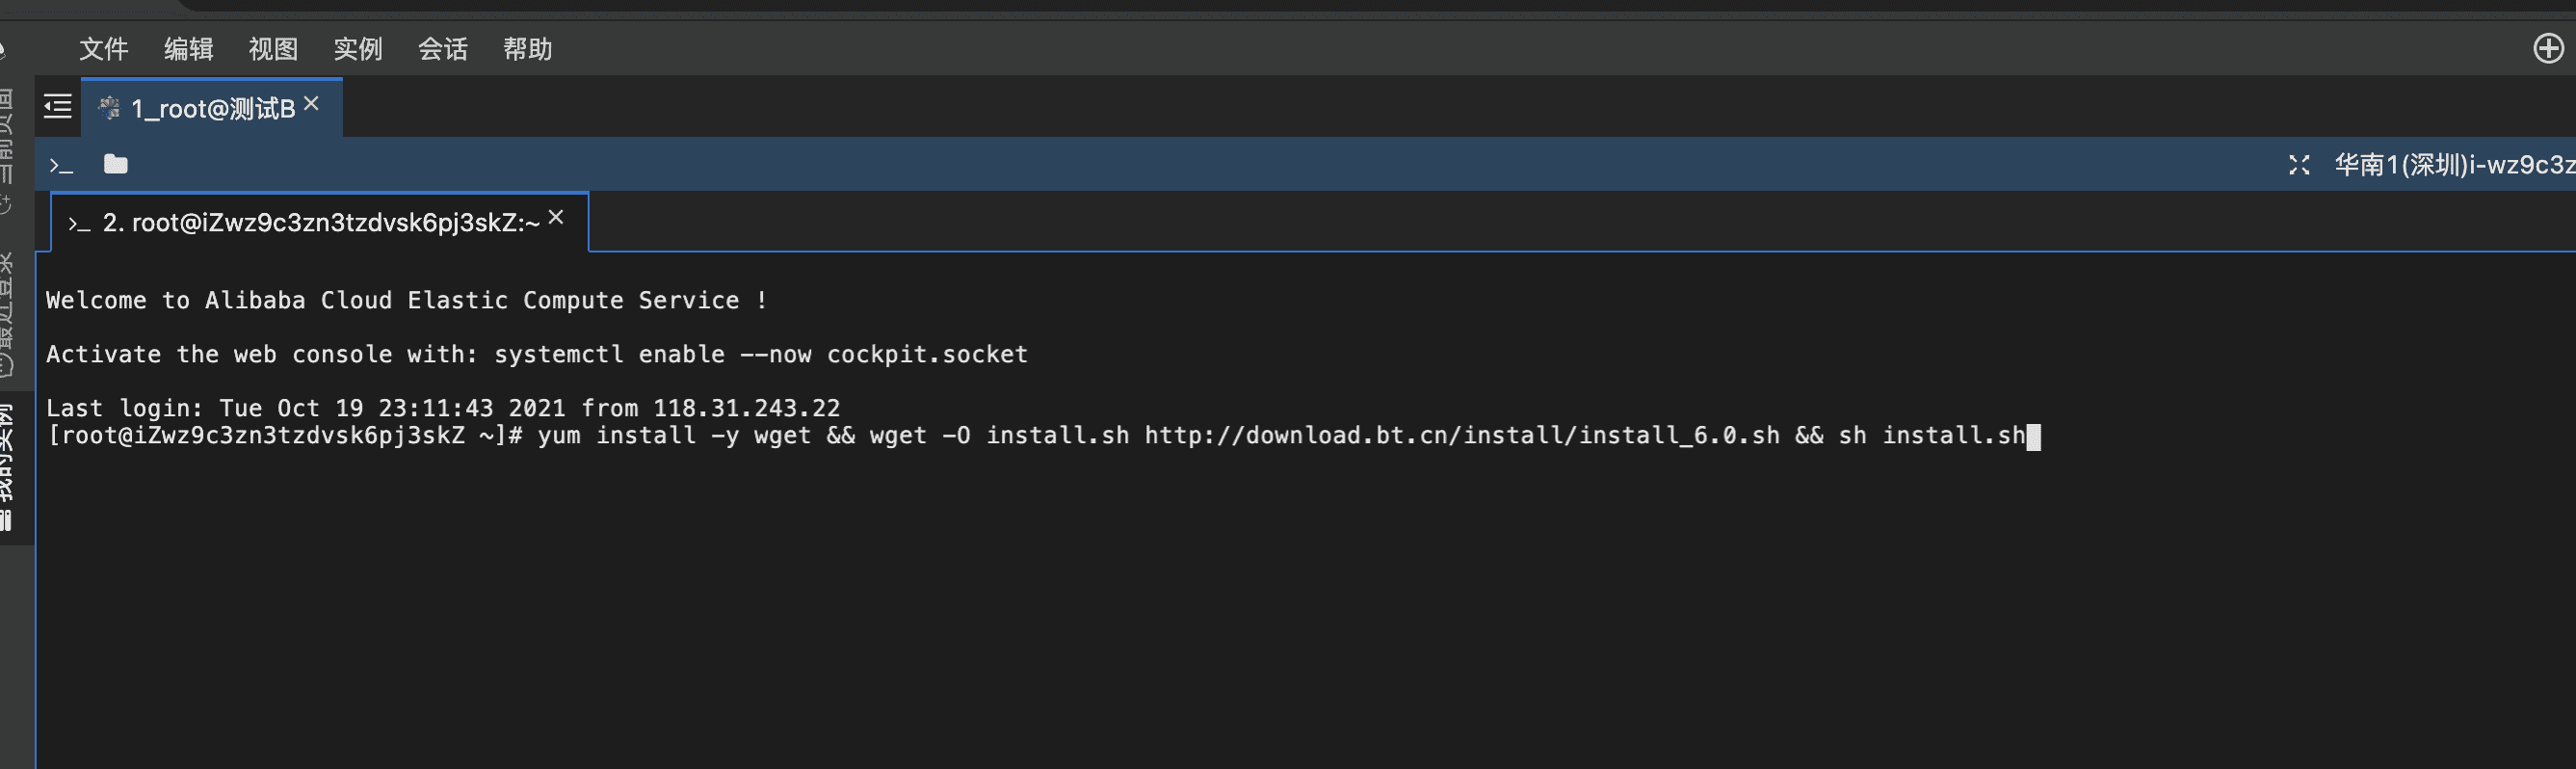Image resolution: width=2576 pixels, height=769 pixels.
Task: Open the 会话 menu
Action: [x=443, y=49]
